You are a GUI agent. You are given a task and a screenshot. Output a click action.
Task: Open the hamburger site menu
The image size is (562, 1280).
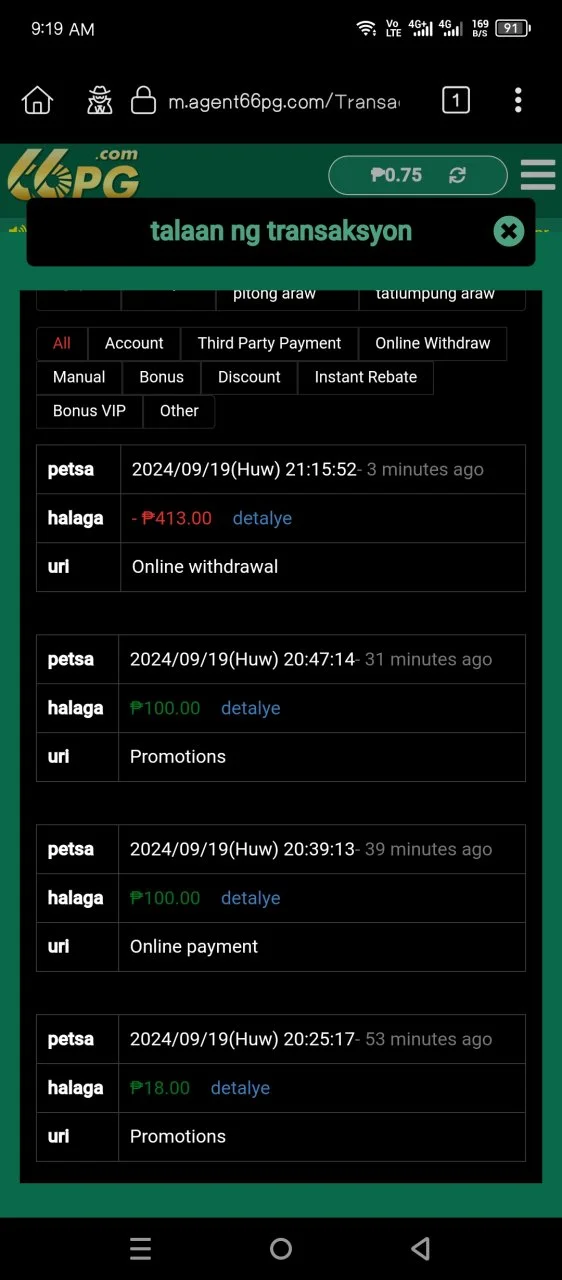click(x=538, y=175)
